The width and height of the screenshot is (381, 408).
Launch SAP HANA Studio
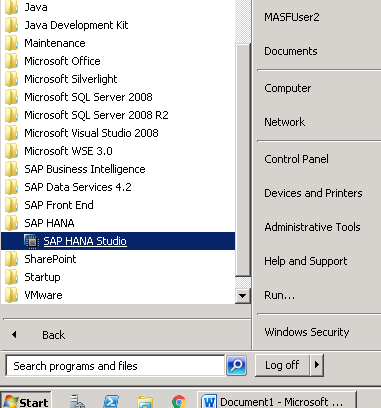118,241
